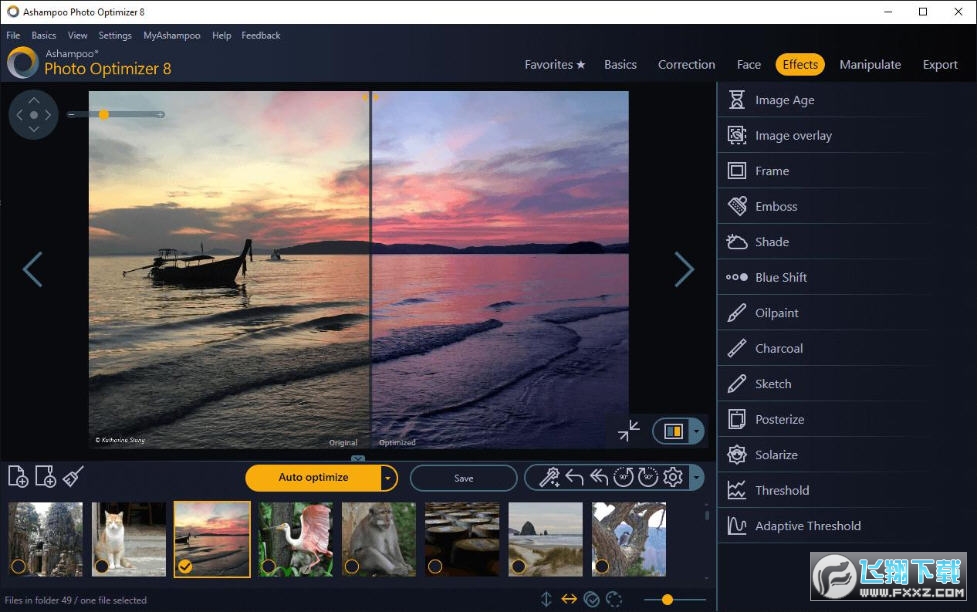Open the settings gear in the toolbar
This screenshot has width=977, height=612.
click(x=673, y=478)
